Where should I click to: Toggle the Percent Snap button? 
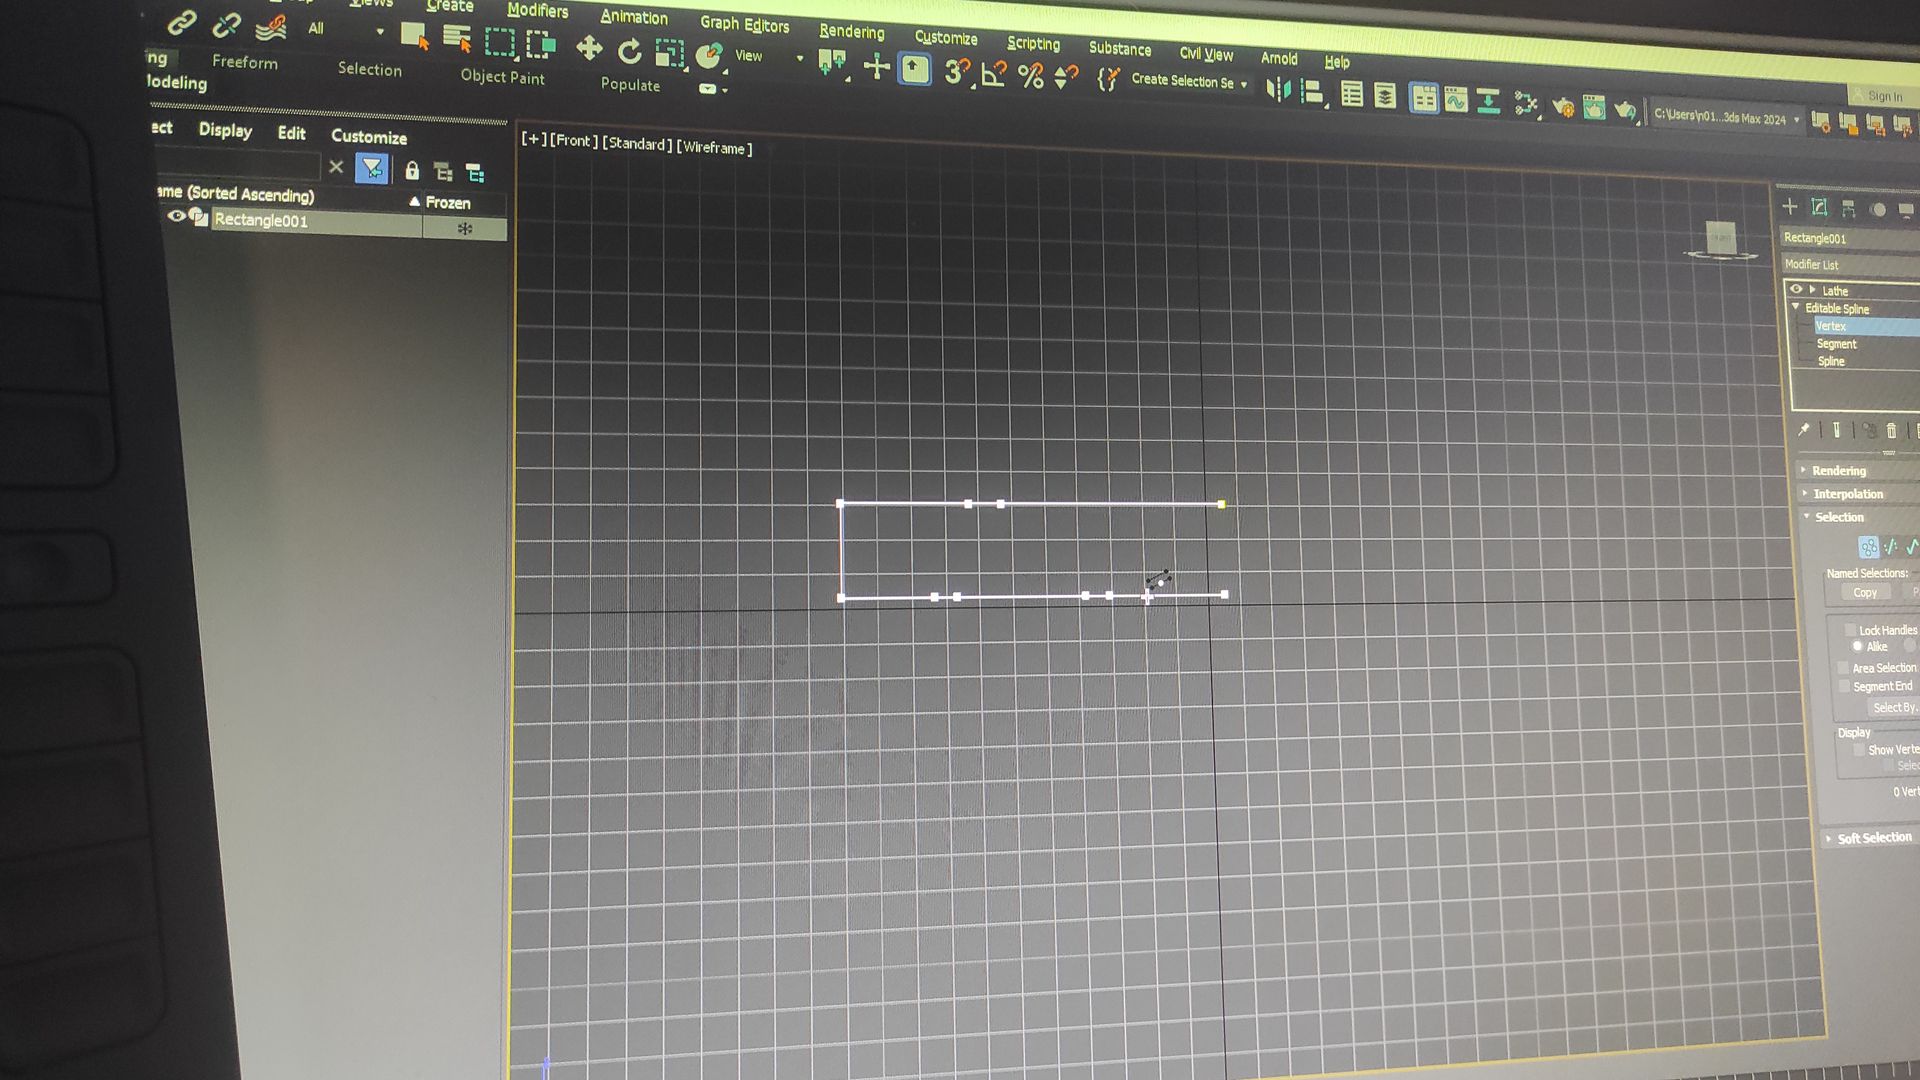[x=1030, y=75]
